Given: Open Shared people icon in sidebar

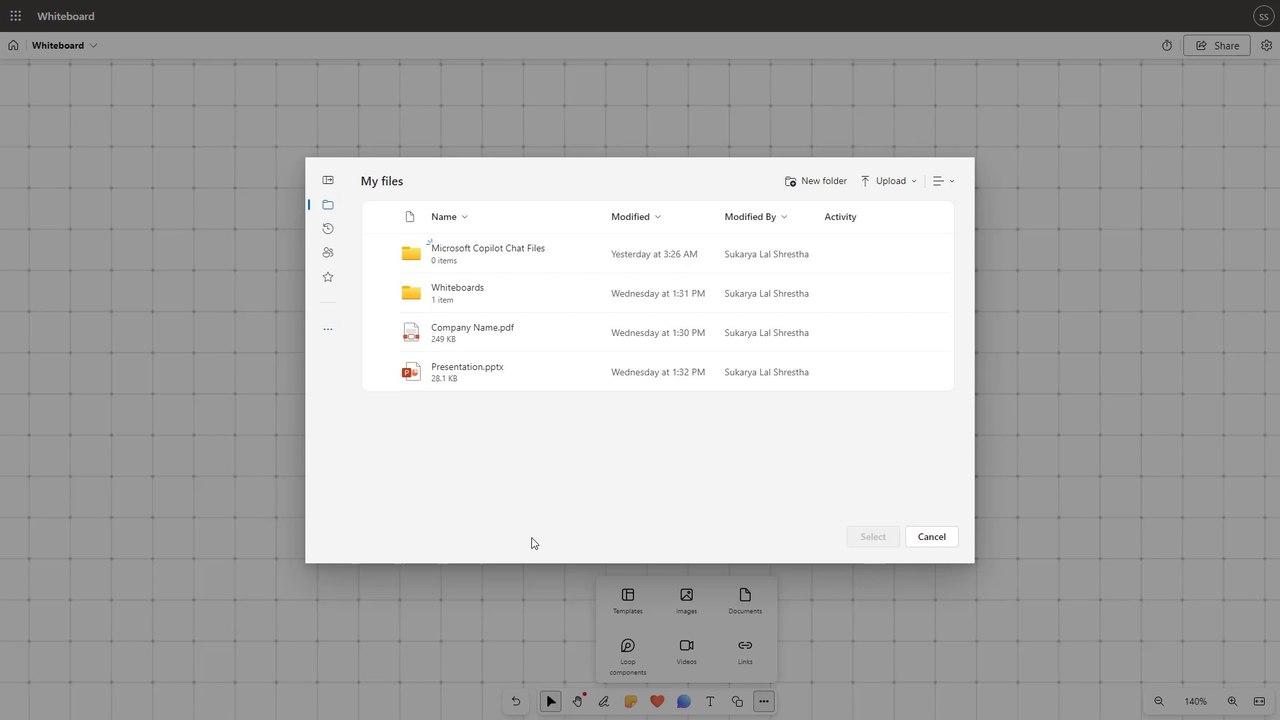Looking at the screenshot, I should (x=328, y=253).
